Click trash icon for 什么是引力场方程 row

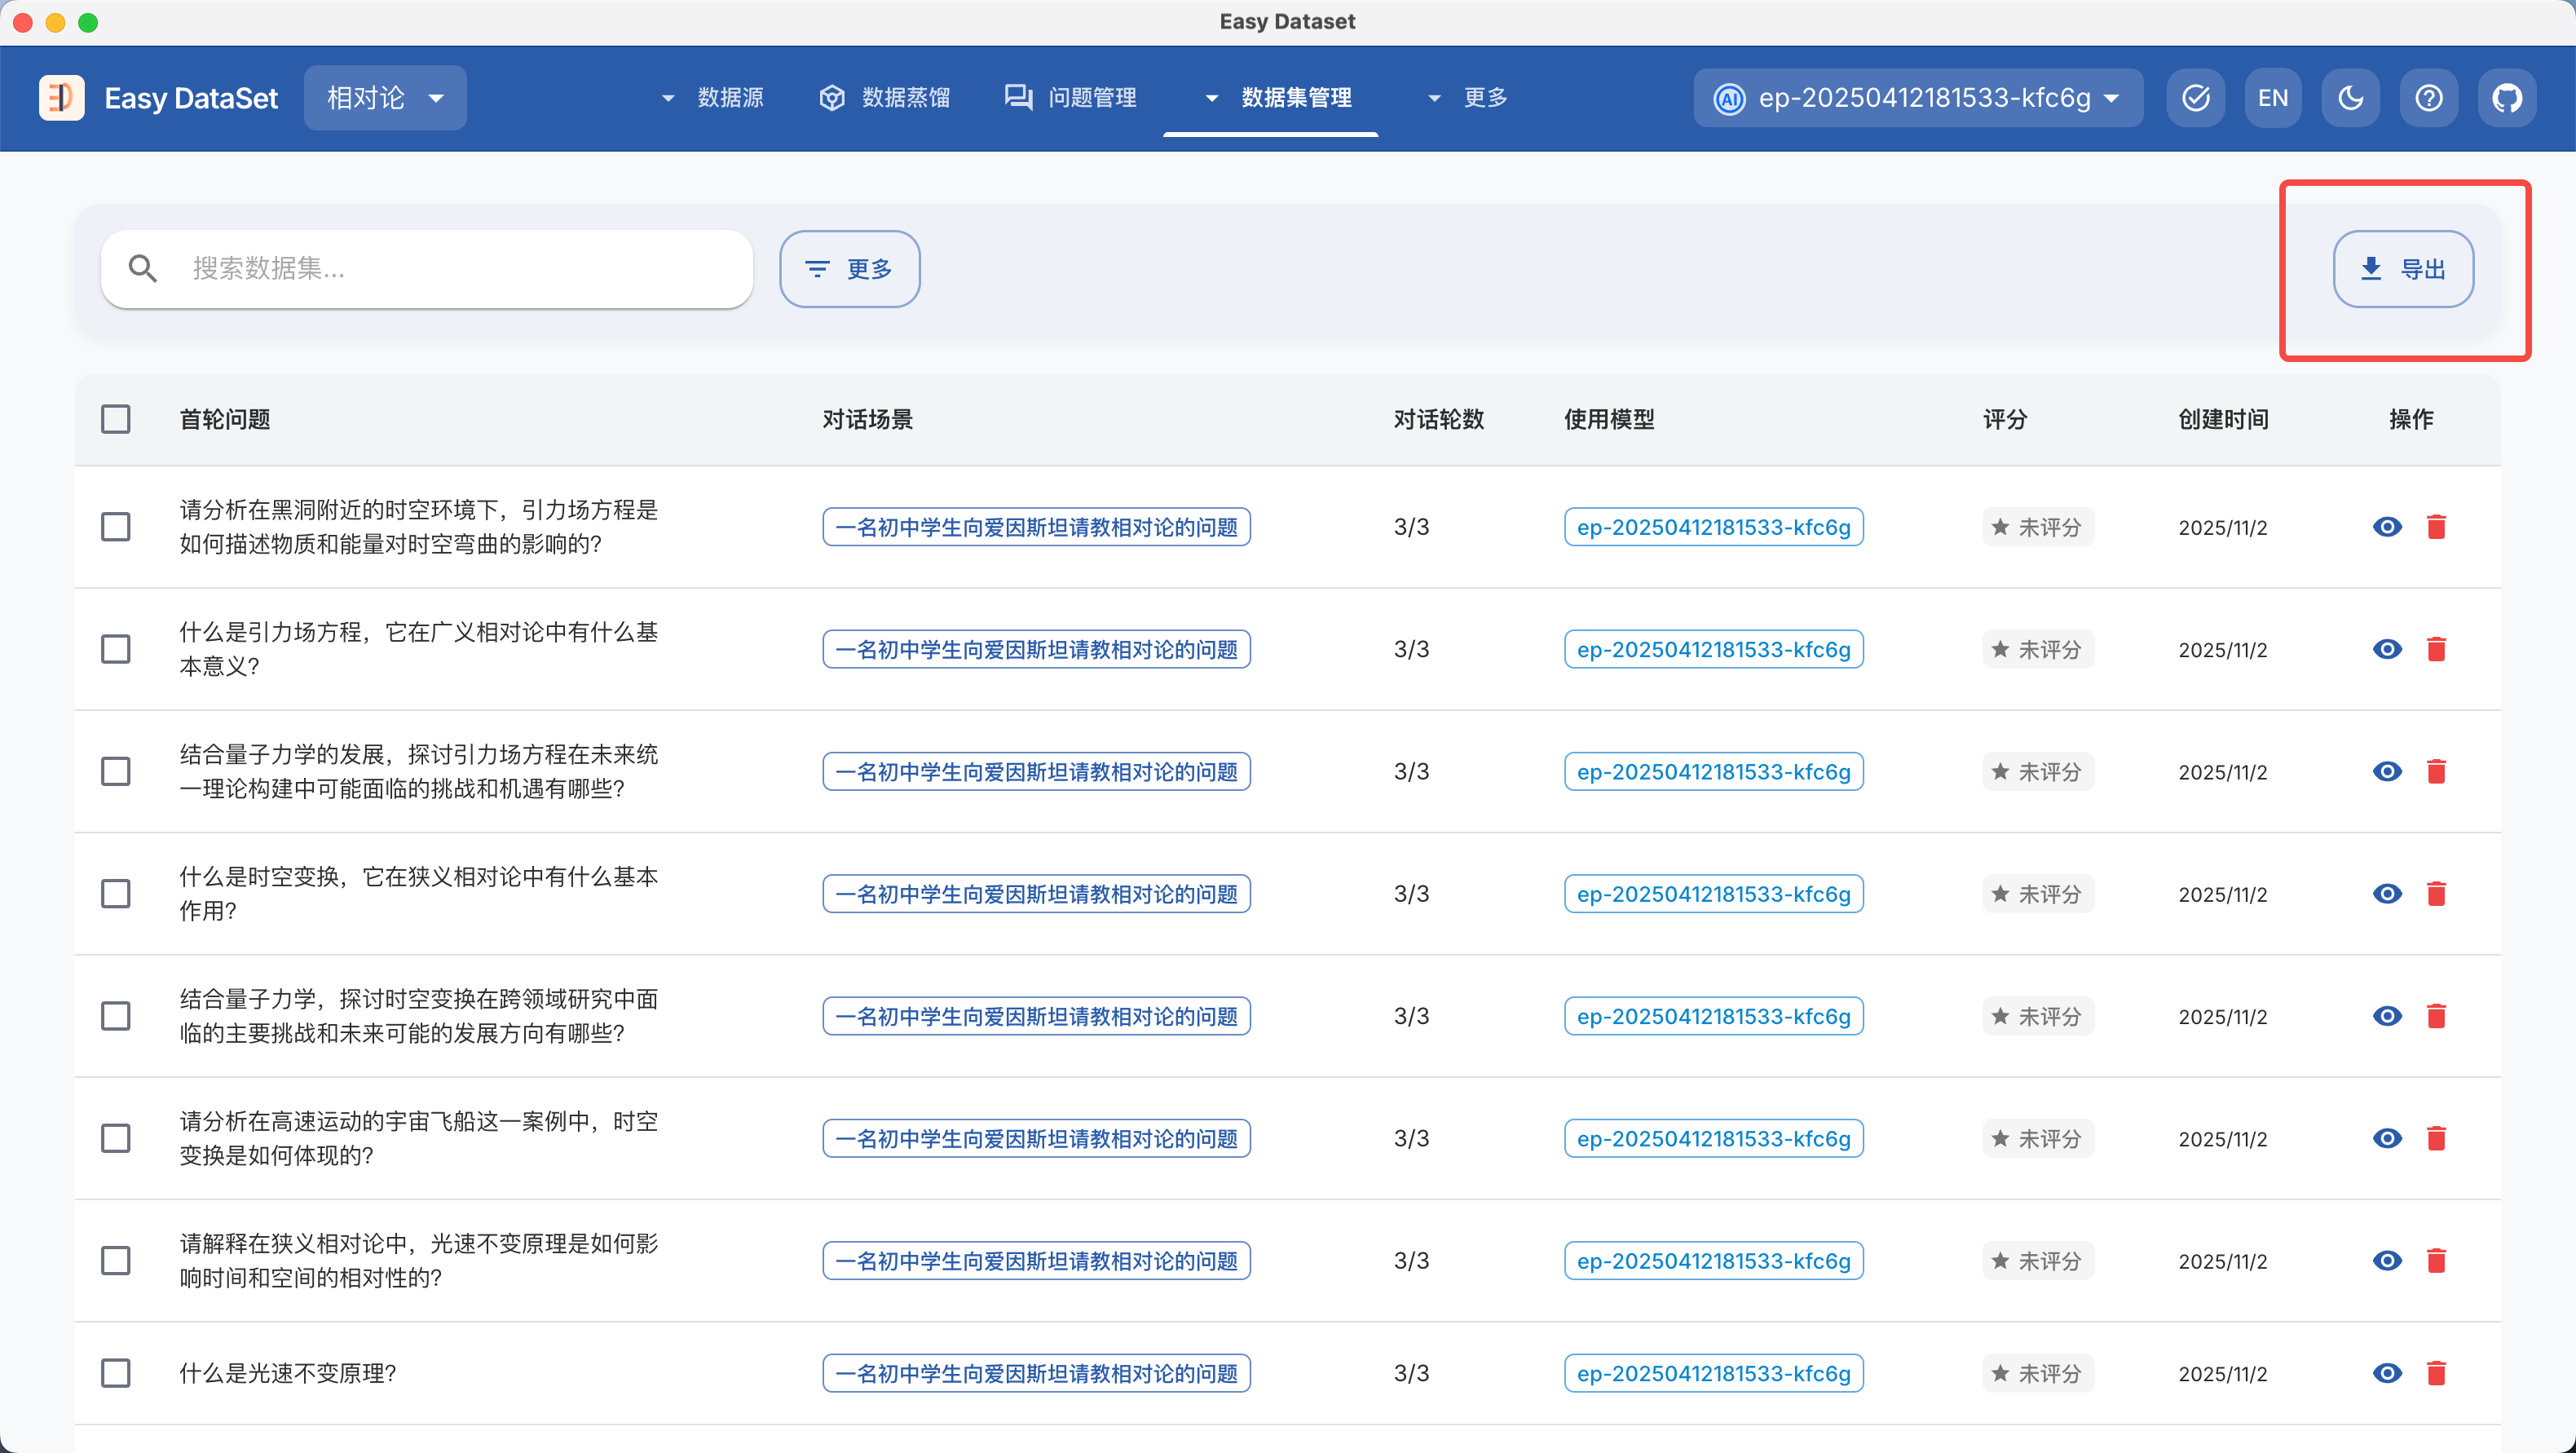(2436, 650)
